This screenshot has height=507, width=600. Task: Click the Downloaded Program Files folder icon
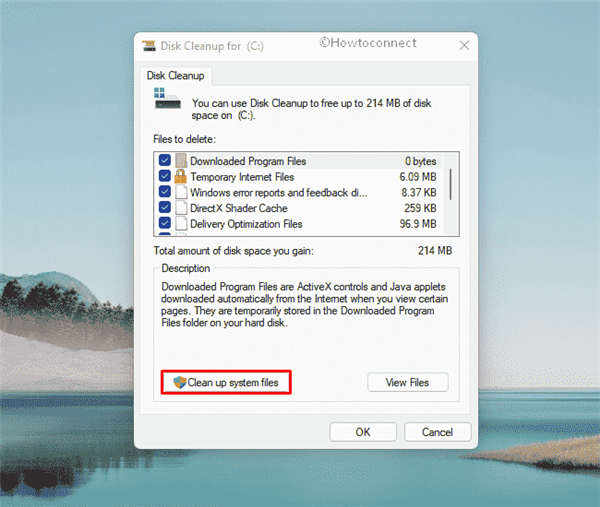181,161
